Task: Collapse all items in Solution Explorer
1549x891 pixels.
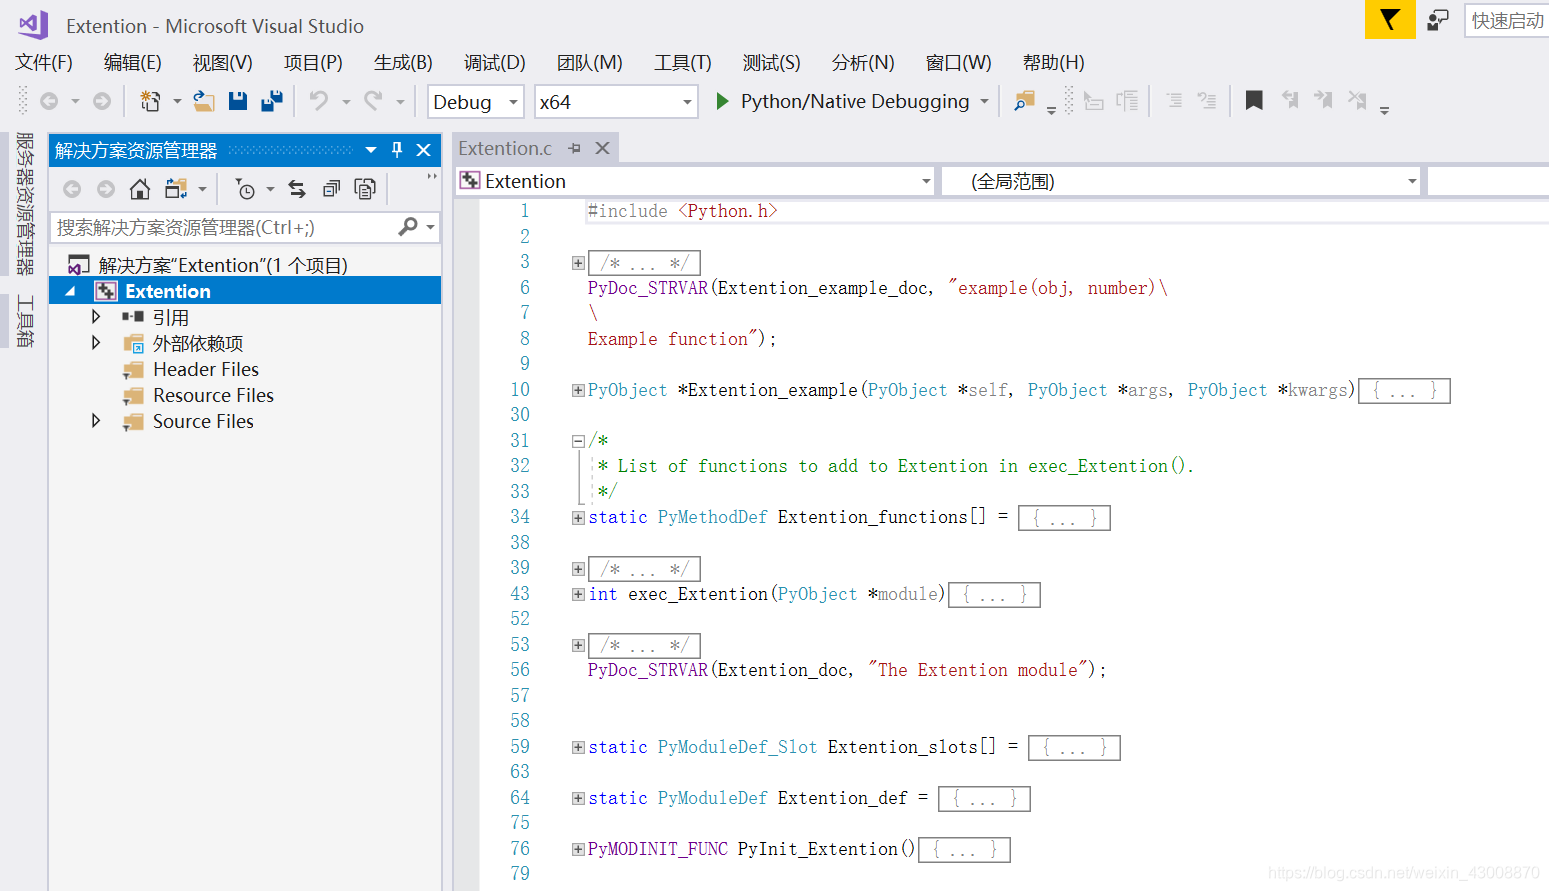Action: [x=331, y=189]
